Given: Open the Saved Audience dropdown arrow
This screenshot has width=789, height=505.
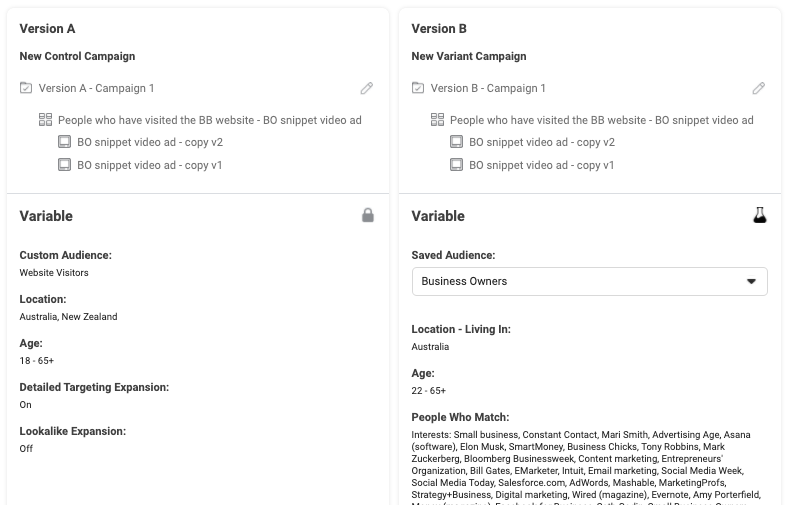Looking at the screenshot, I should pyautogui.click(x=752, y=282).
